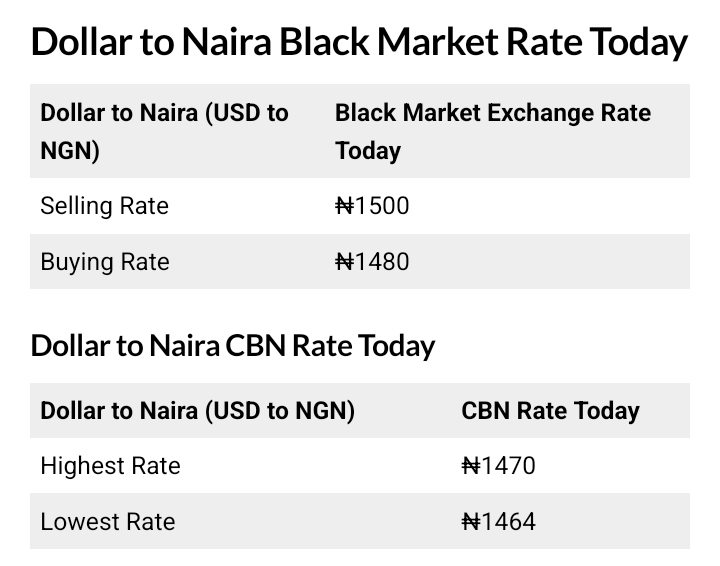Click the Buying Rate label

point(105,262)
